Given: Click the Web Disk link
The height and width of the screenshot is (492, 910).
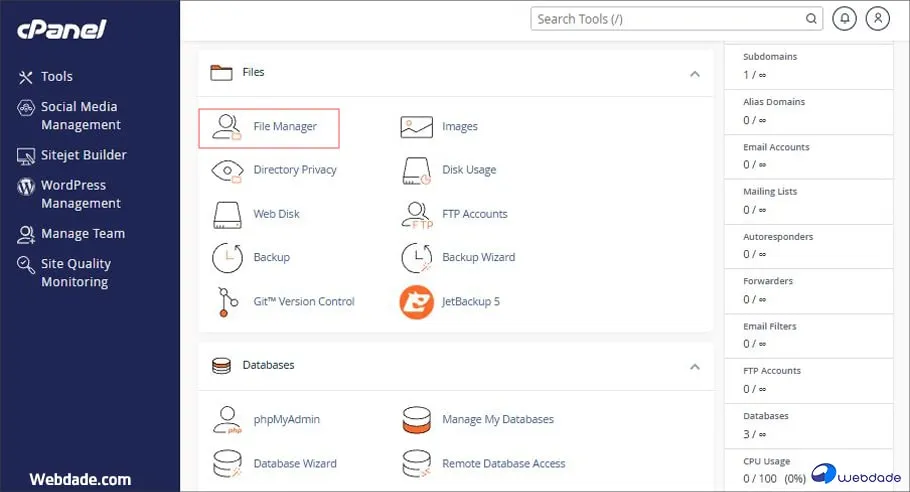Looking at the screenshot, I should tap(276, 214).
